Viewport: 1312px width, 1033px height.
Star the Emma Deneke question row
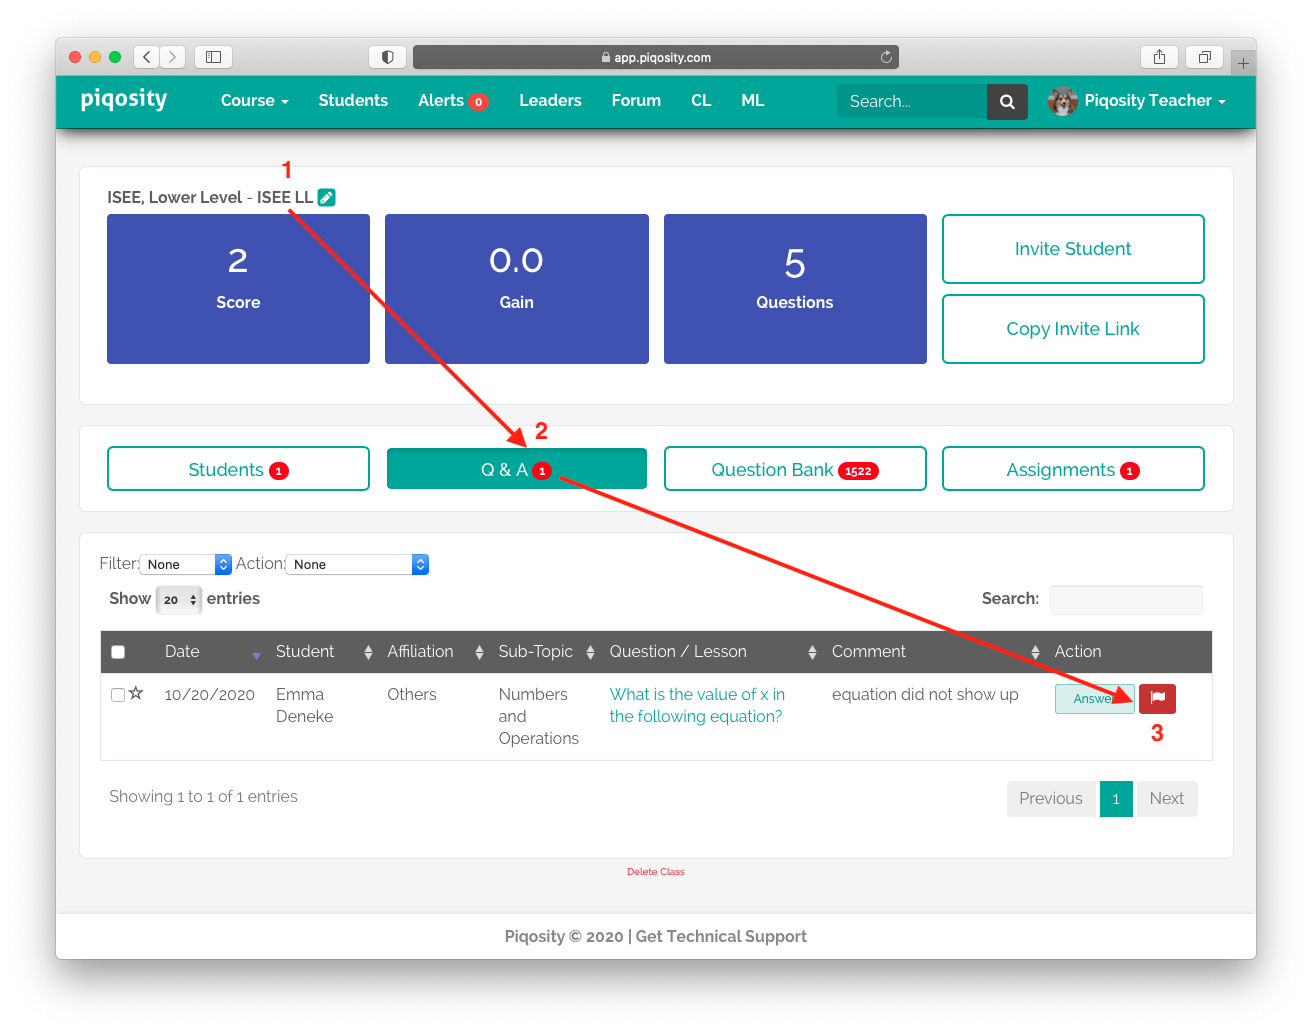(x=136, y=693)
